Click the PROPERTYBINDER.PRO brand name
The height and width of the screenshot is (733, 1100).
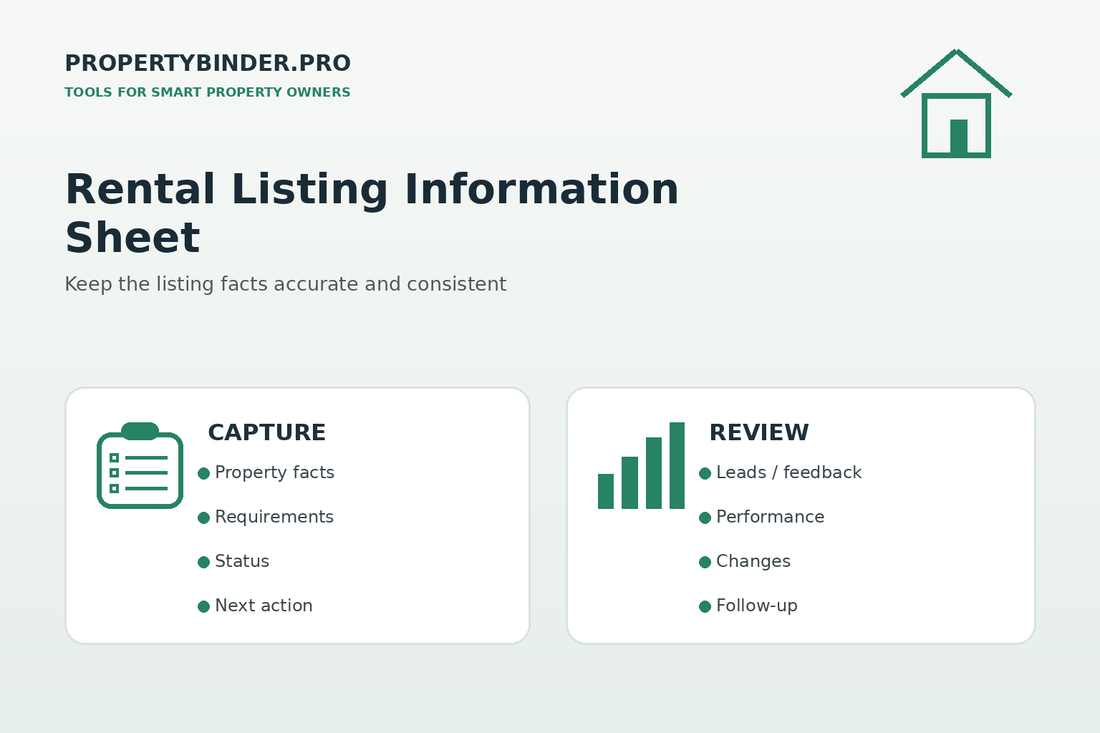pos(208,63)
